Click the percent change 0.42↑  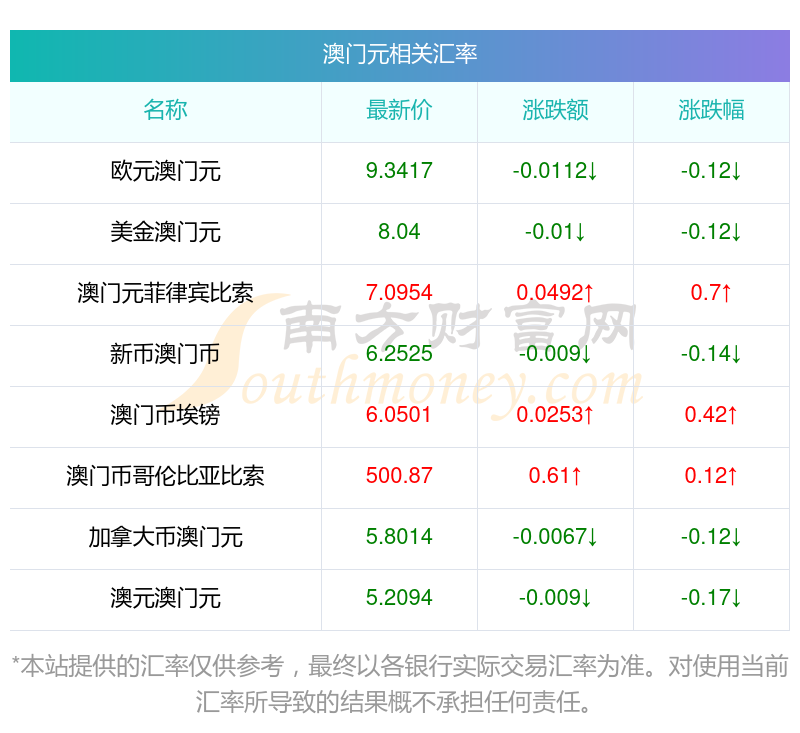(x=711, y=415)
